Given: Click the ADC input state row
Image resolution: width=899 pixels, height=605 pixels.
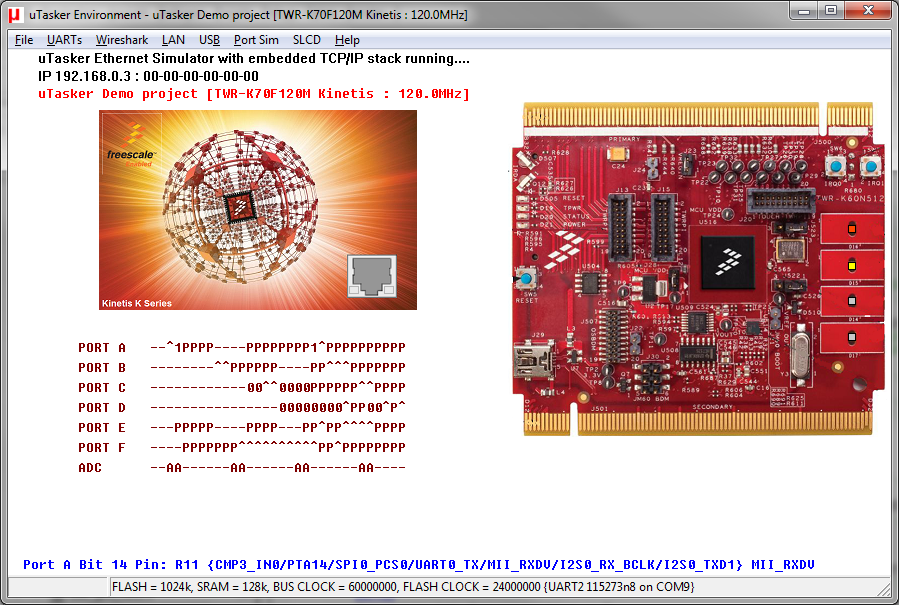Looking at the screenshot, I should (x=241, y=468).
